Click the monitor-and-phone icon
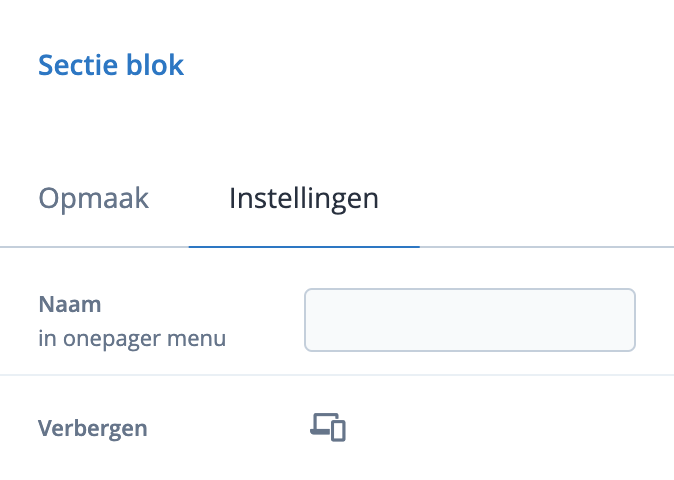Viewport: 674px width, 480px height. 327,428
